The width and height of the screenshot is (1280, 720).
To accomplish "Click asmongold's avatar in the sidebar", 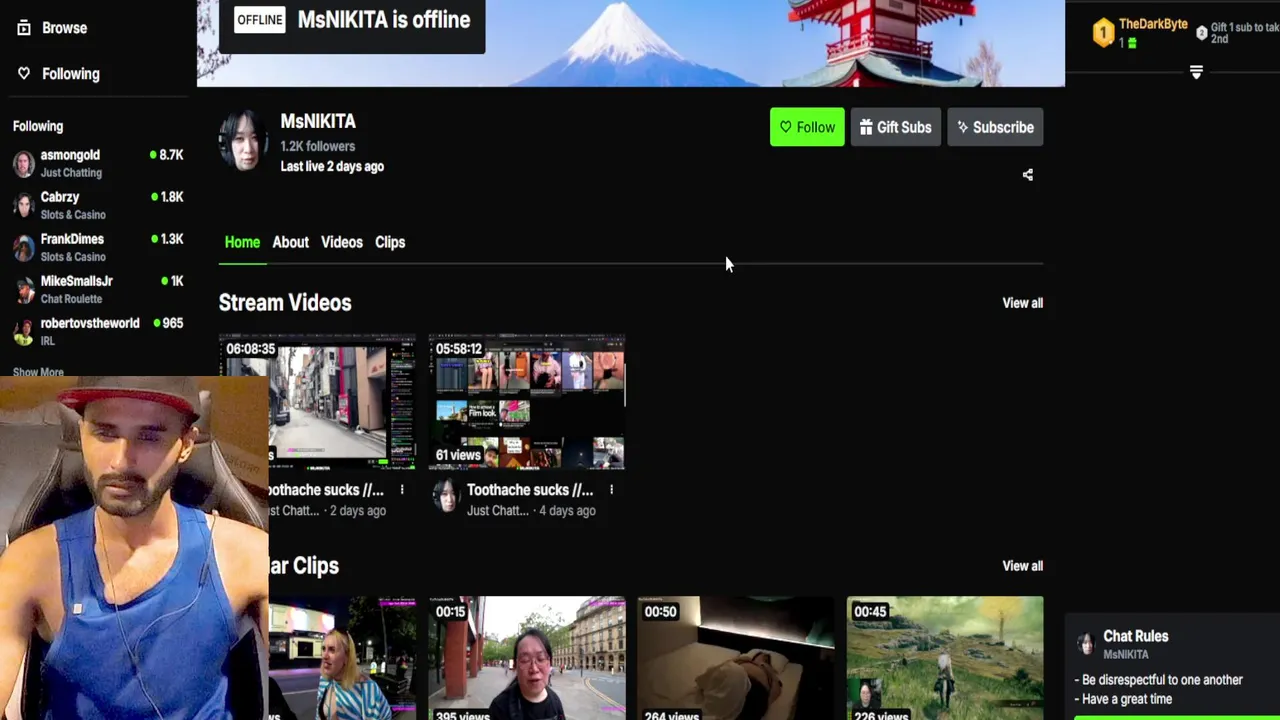I will pyautogui.click(x=23, y=163).
